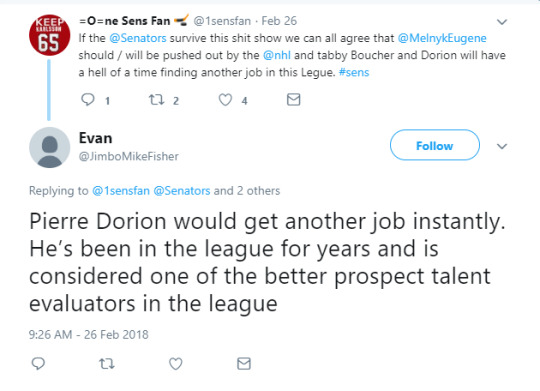540x391 pixels.
Task: Open the tweet options chevron for One Sens Fan
Action: (502, 22)
